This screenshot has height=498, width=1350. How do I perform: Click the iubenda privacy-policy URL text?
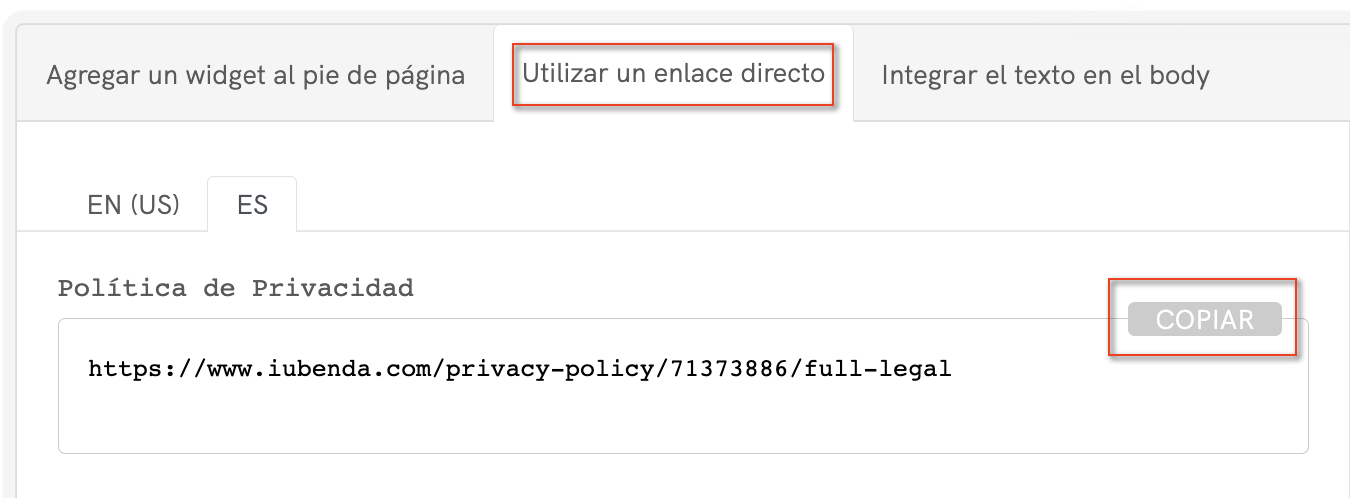pos(519,369)
